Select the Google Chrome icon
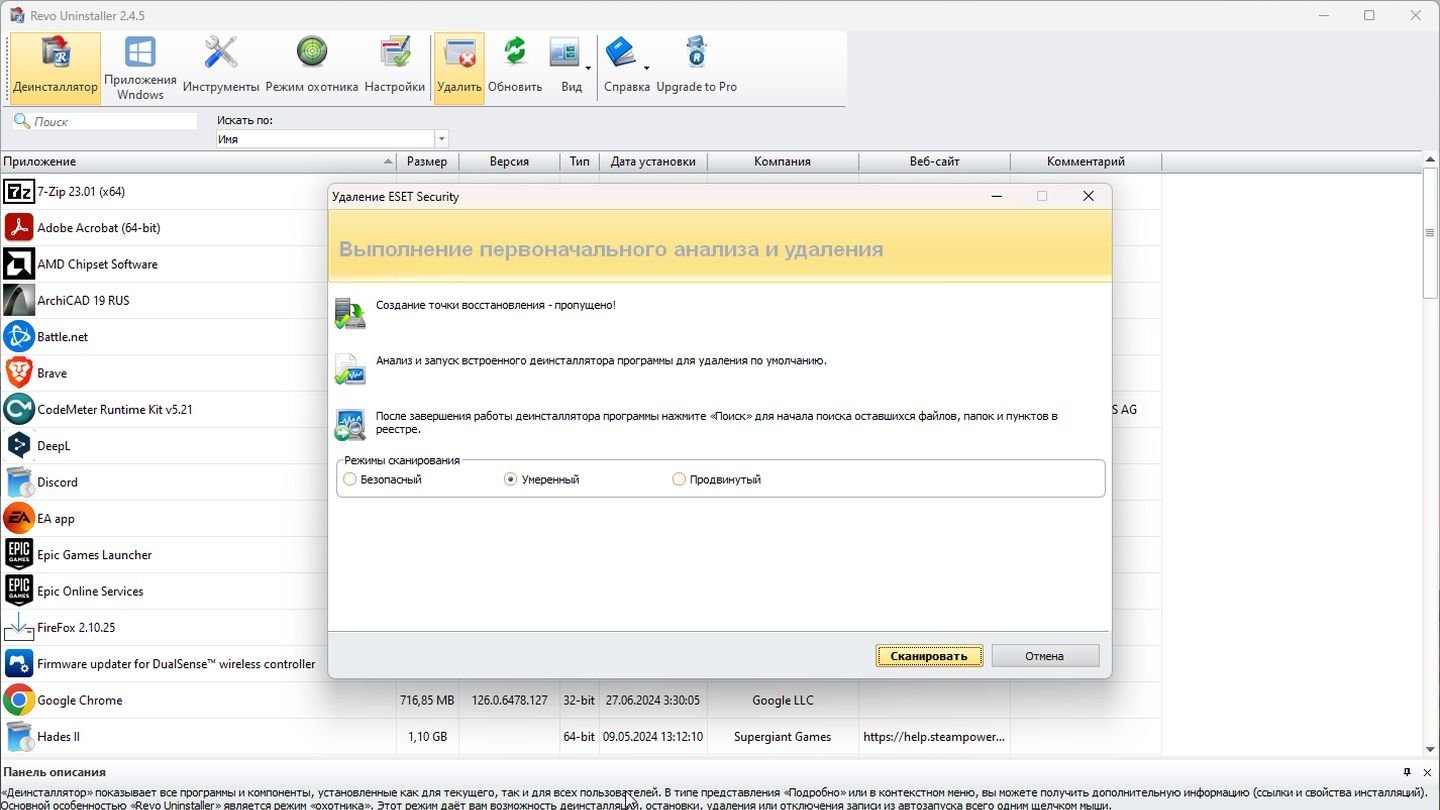 (18, 700)
